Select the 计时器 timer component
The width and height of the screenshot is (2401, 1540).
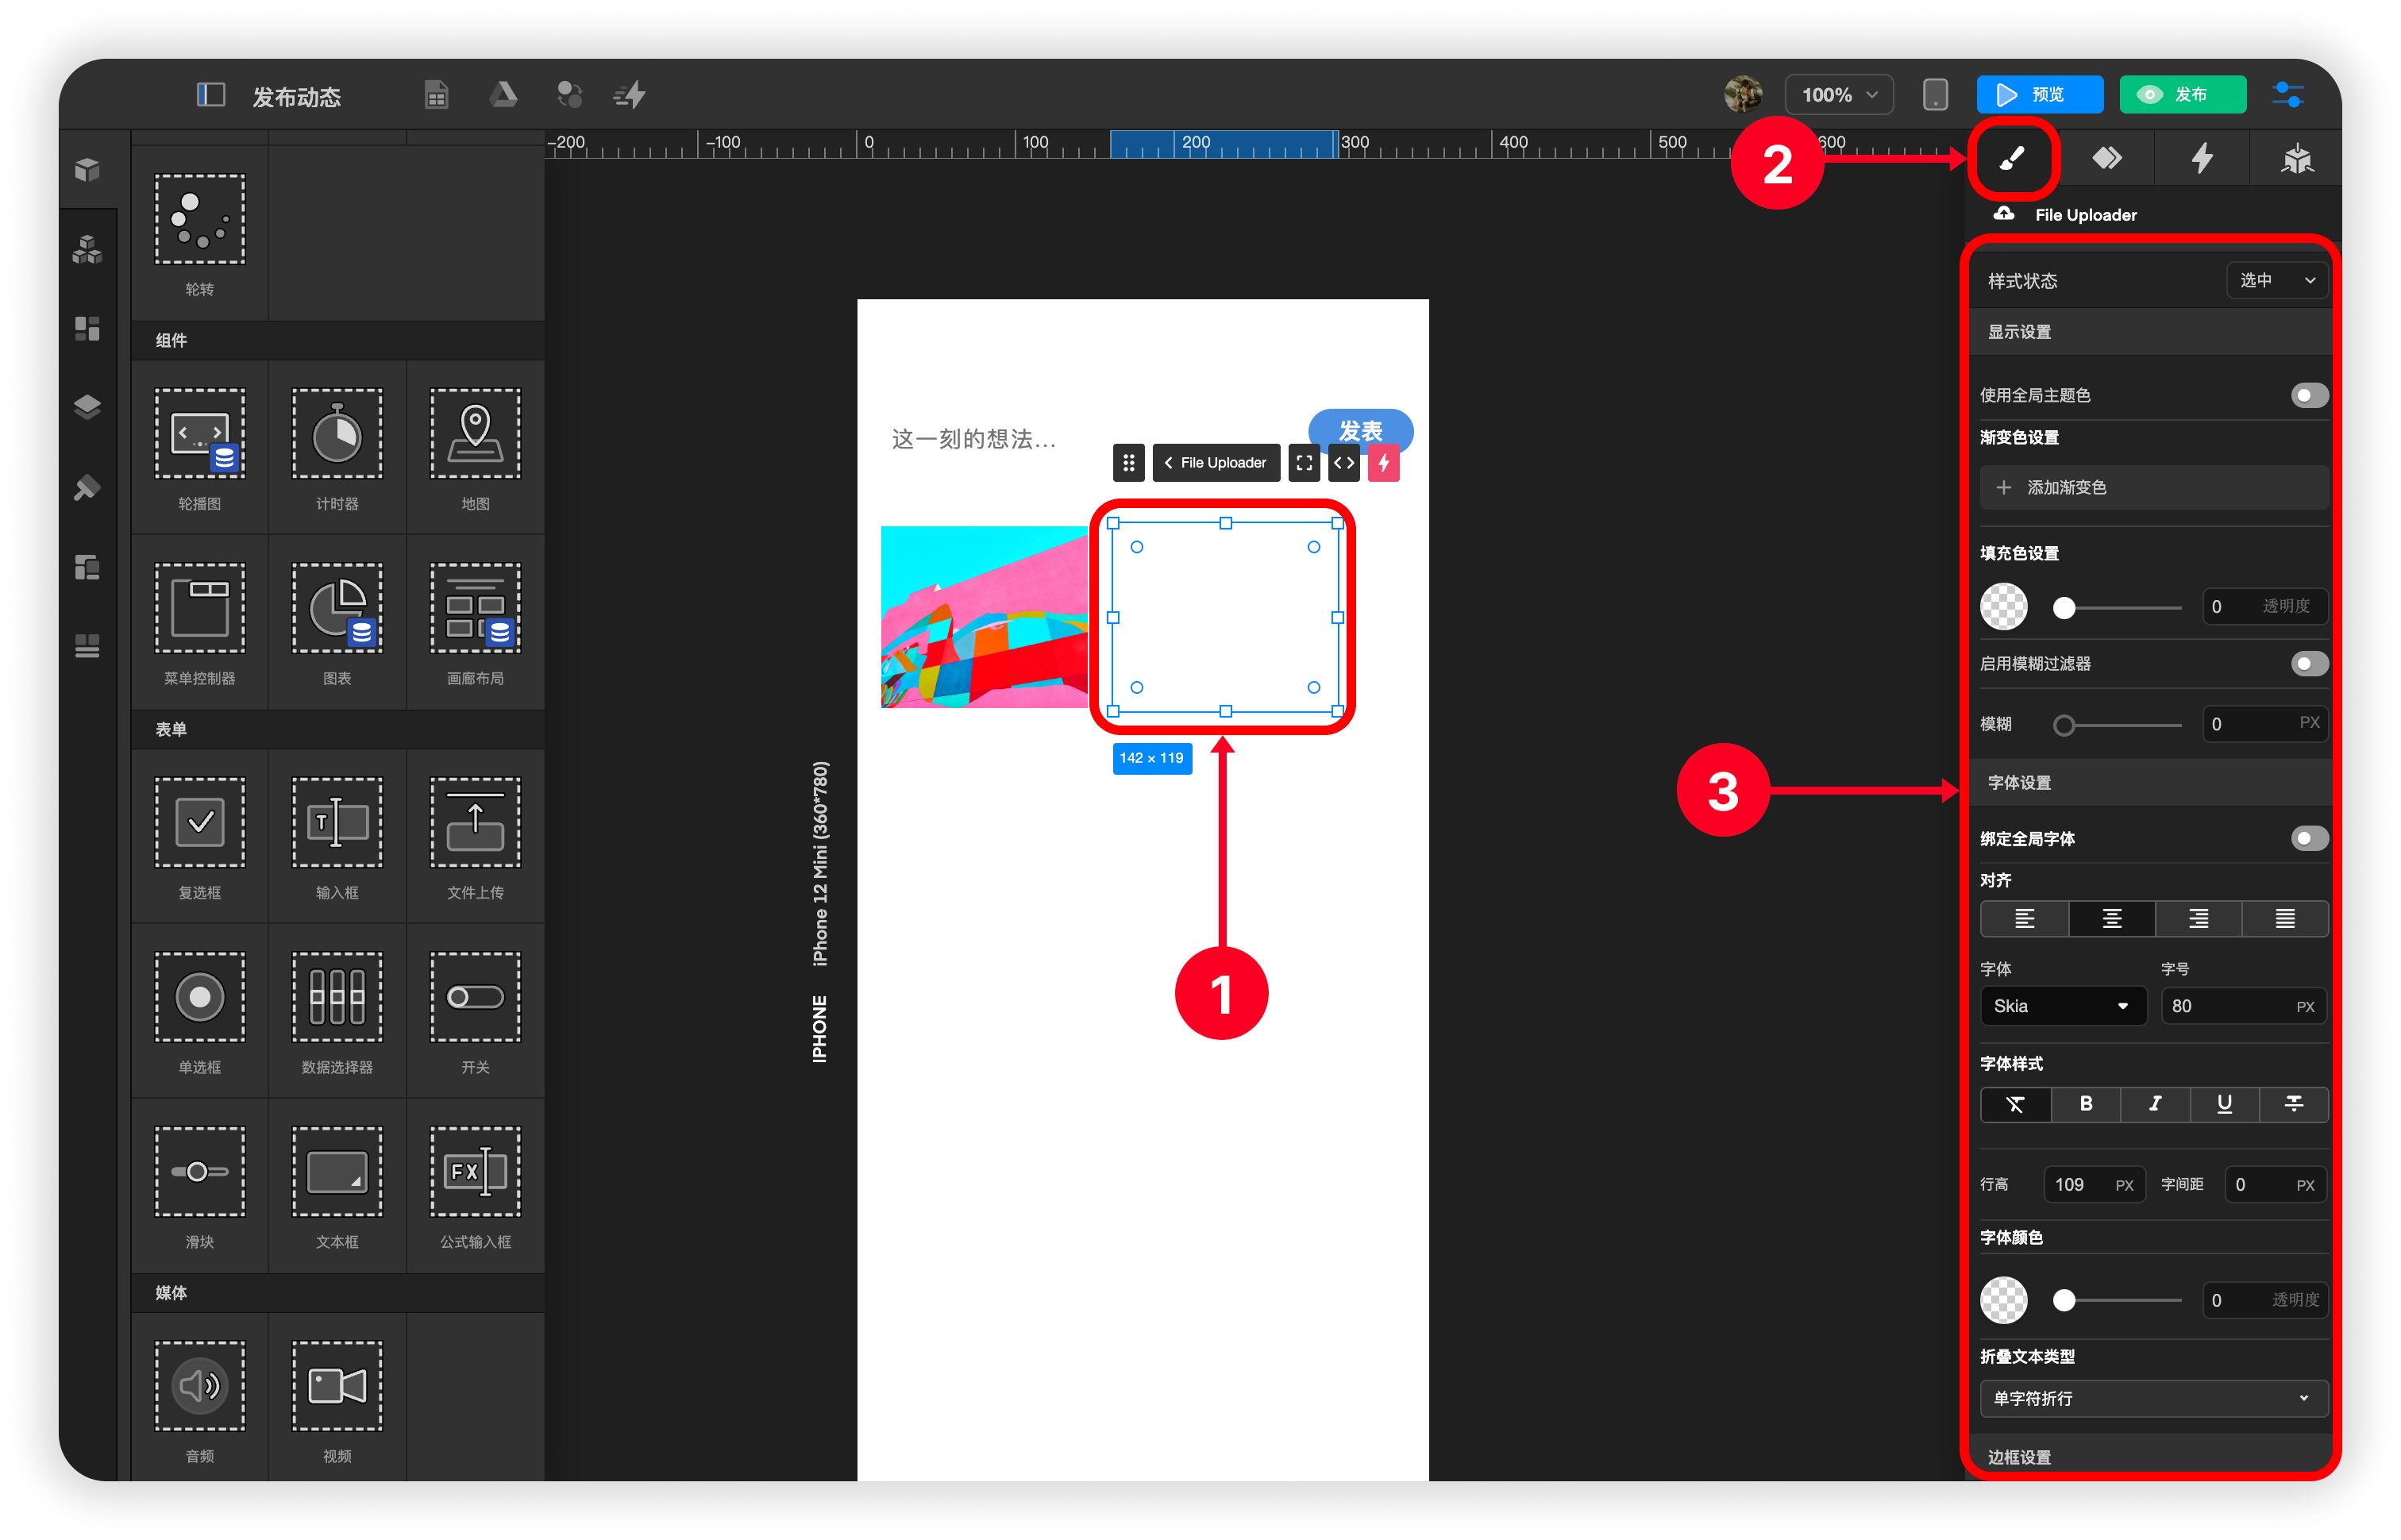pos(337,448)
